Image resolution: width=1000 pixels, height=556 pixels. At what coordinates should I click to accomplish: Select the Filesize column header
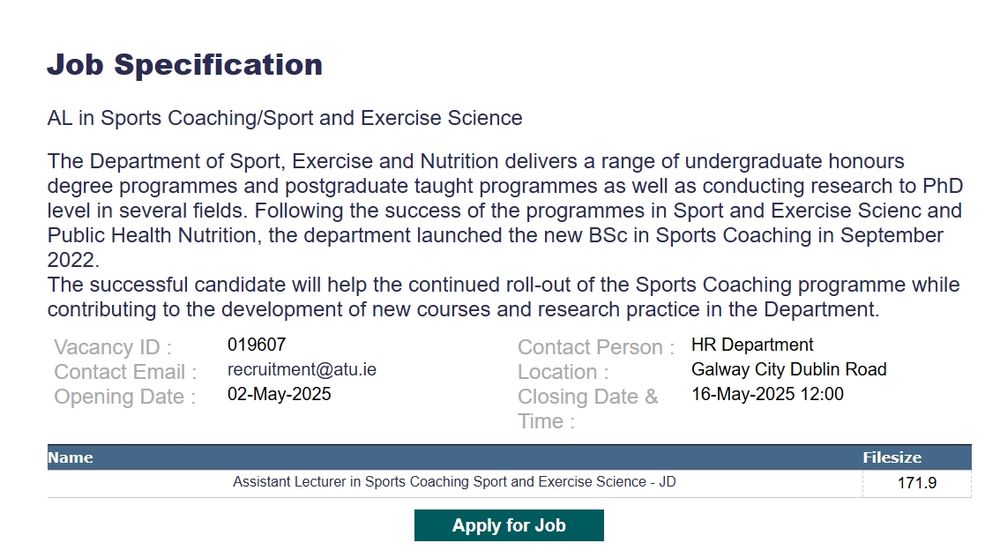pos(892,457)
